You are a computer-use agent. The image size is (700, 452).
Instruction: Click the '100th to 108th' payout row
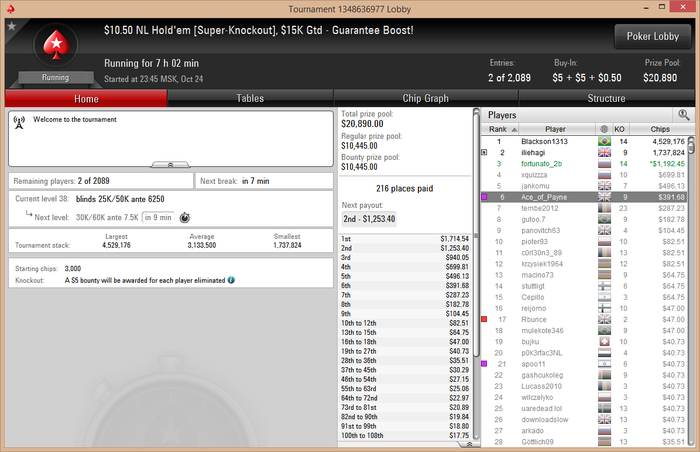(x=405, y=435)
